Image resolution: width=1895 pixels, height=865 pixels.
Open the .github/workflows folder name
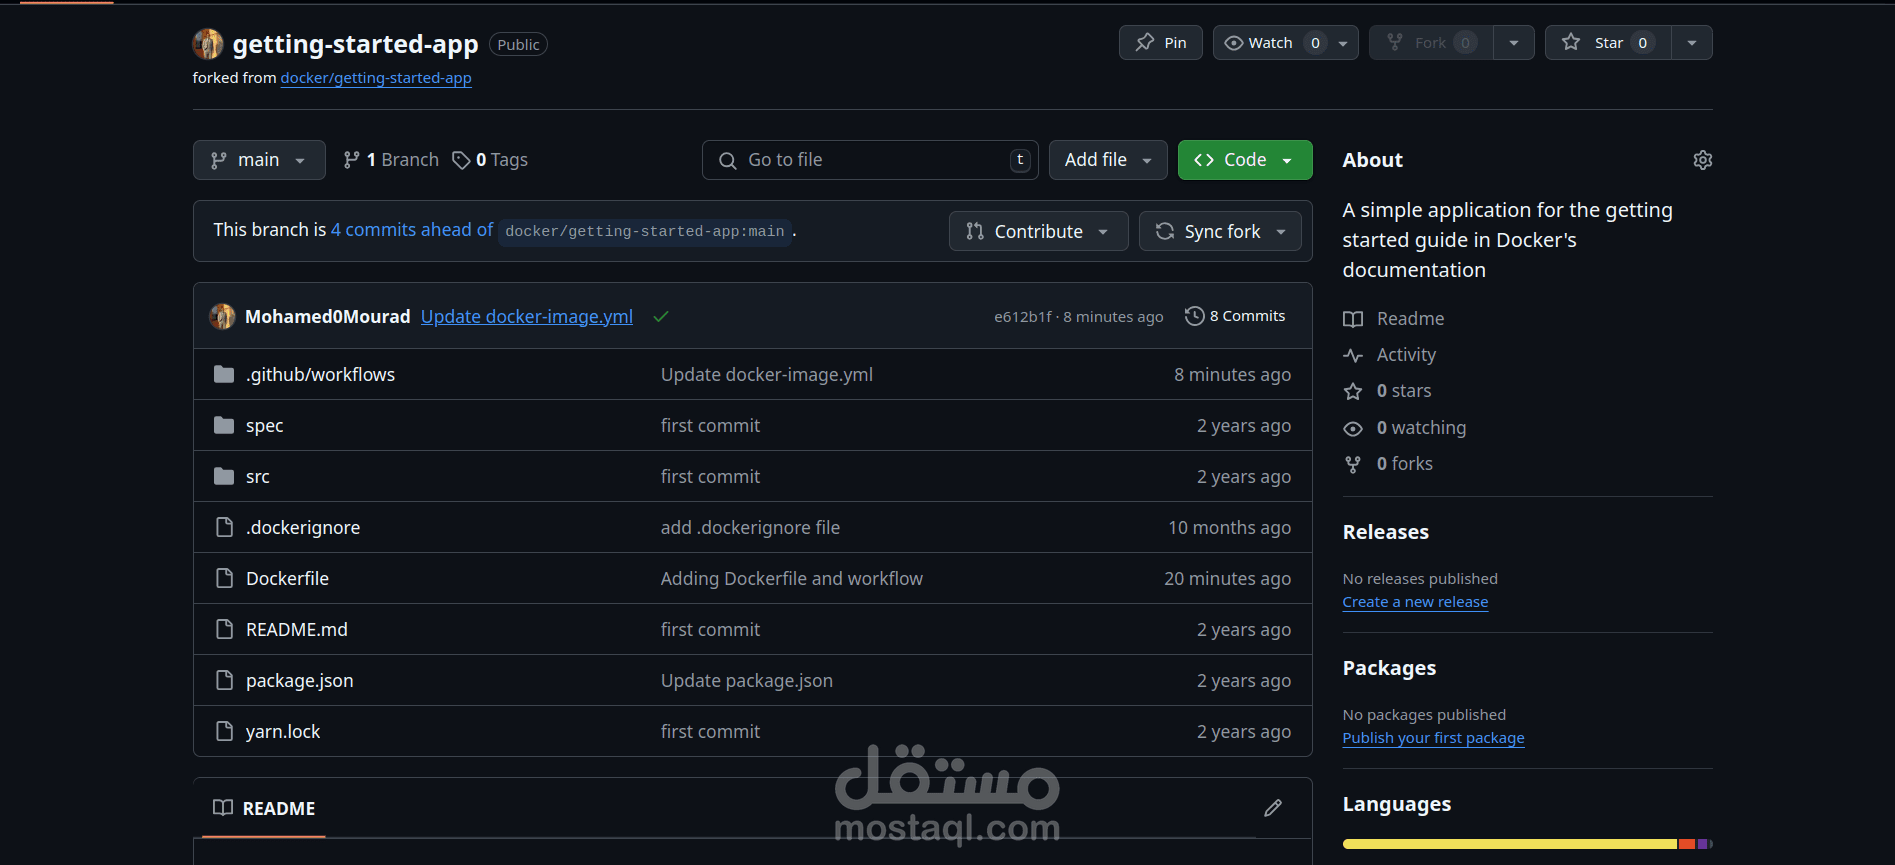click(x=320, y=374)
